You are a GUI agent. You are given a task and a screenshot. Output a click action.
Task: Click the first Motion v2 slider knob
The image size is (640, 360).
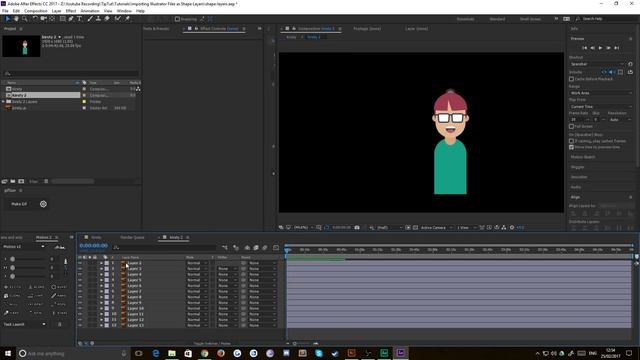pos(13,259)
